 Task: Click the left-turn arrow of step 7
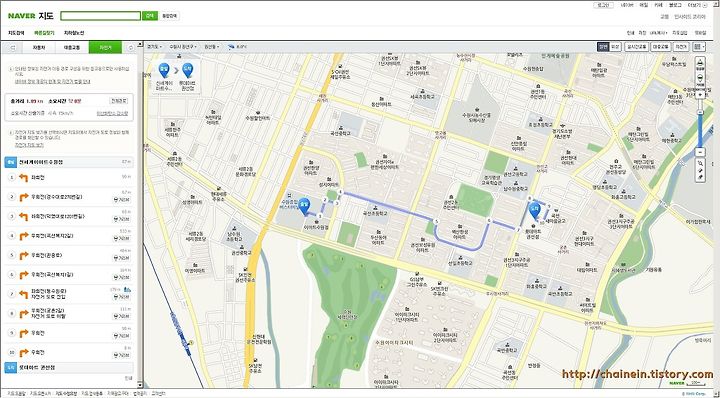coord(24,294)
